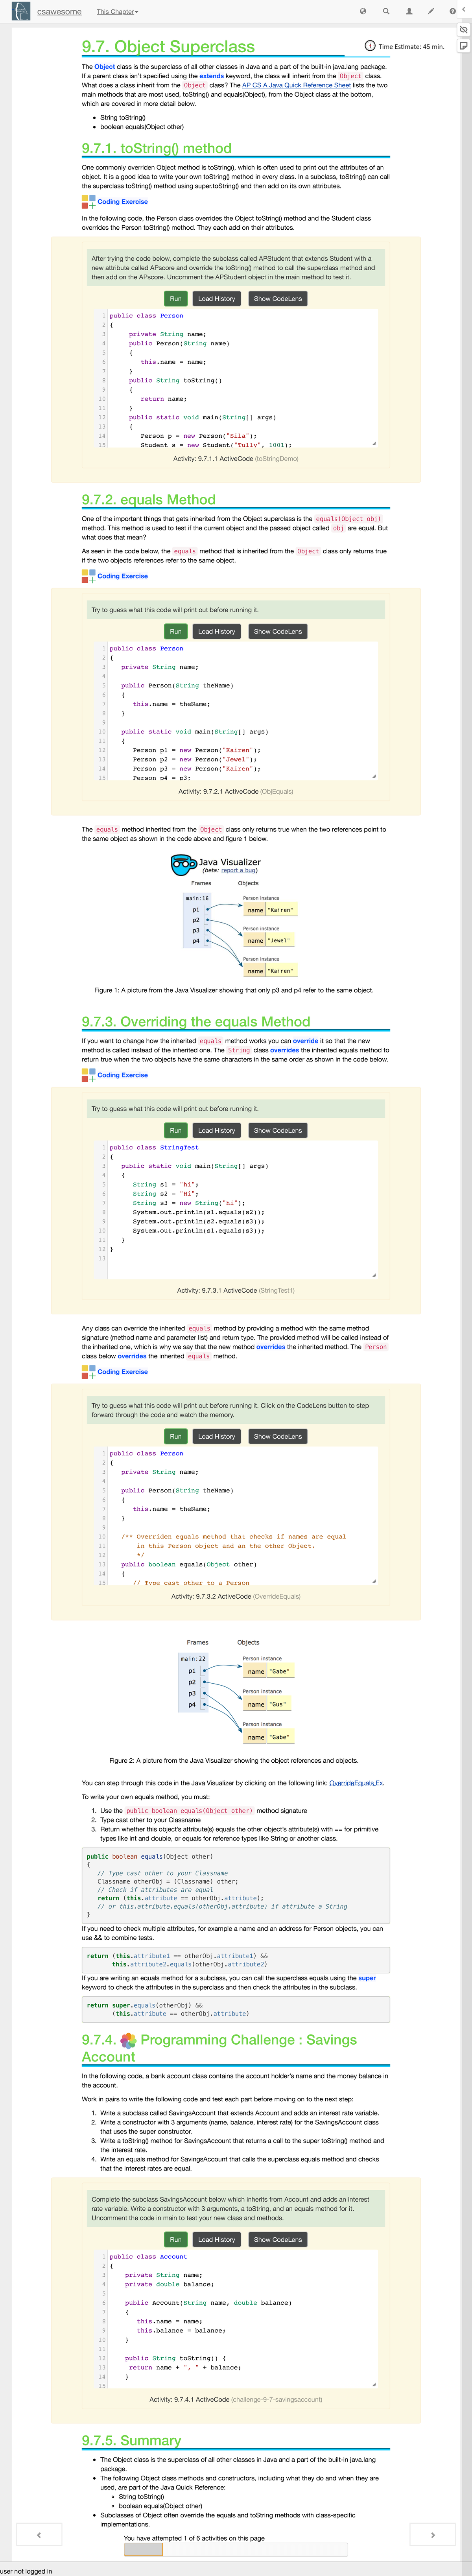Click resize handle of StringTest1 code editor
The image size is (472, 2576).
point(374,1275)
